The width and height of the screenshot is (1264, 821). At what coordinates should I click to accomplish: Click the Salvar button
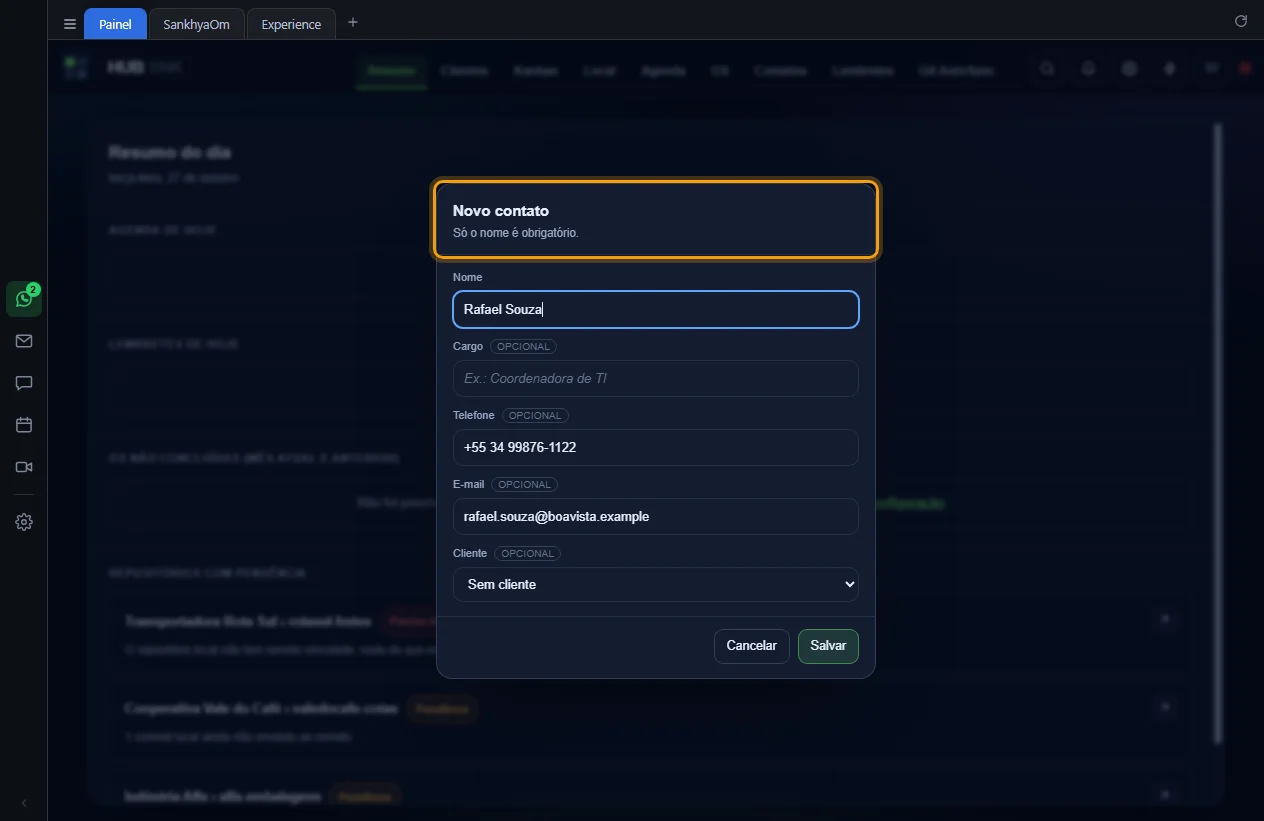click(828, 646)
